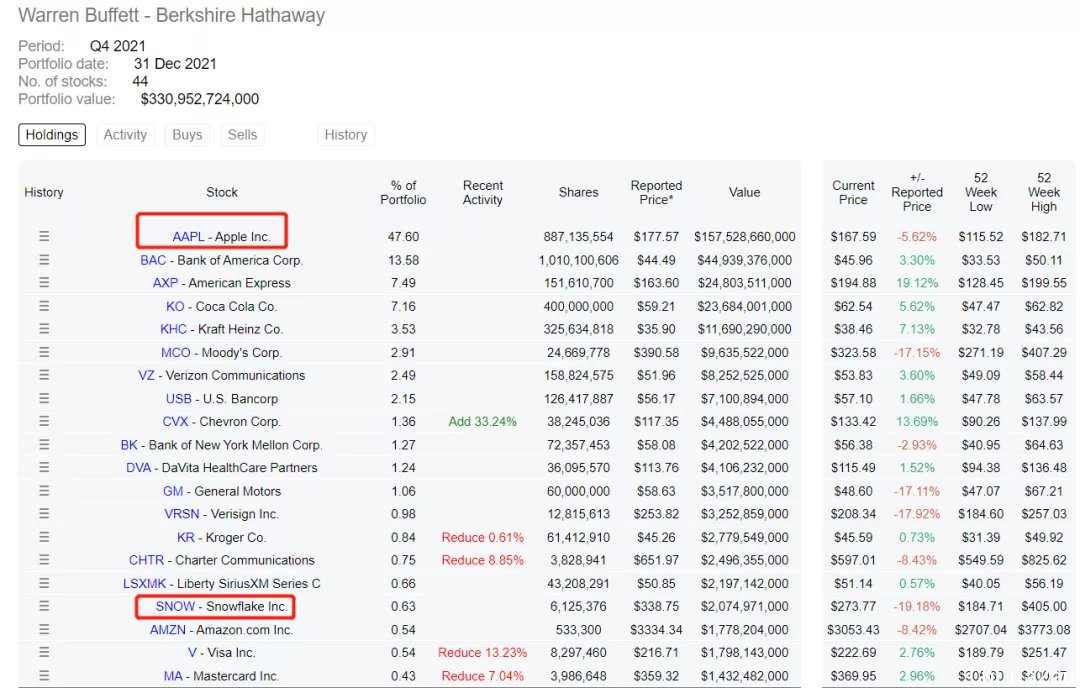Open history icon for Chevron Corp. row
Viewport: 1080px width, 688px height.
pyautogui.click(x=44, y=421)
